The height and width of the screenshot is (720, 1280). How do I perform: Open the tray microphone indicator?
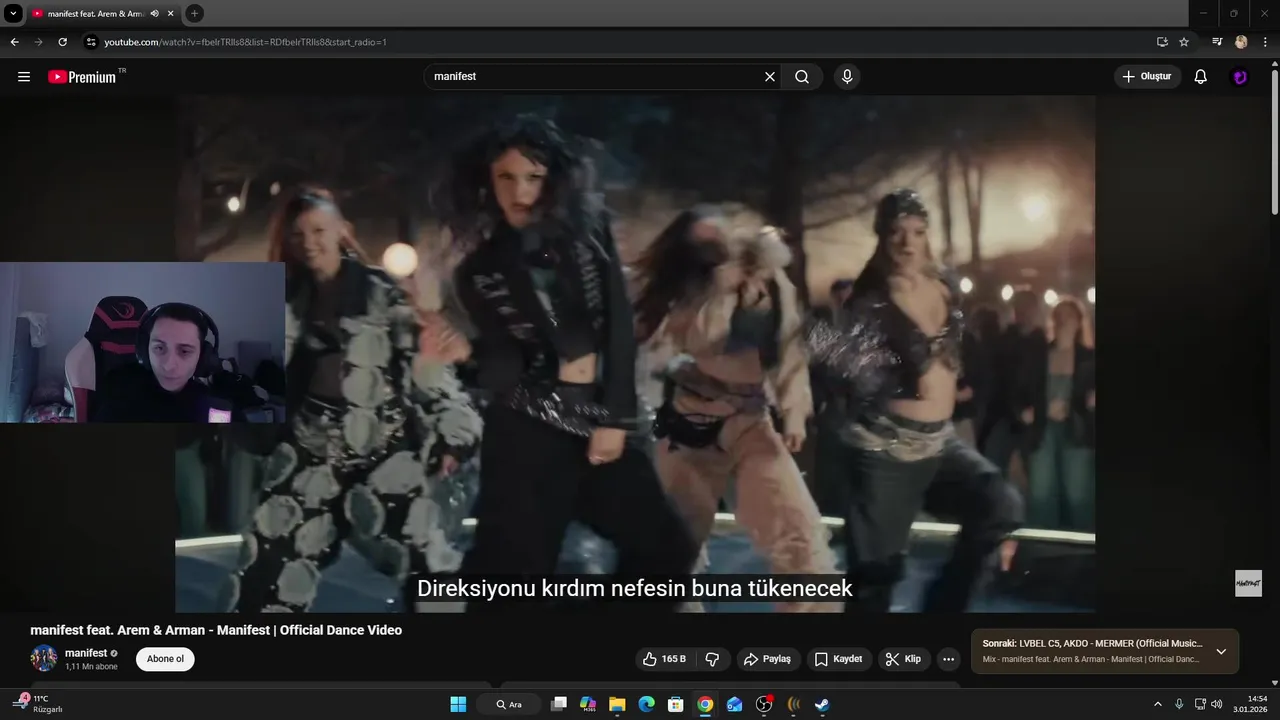coord(1179,704)
